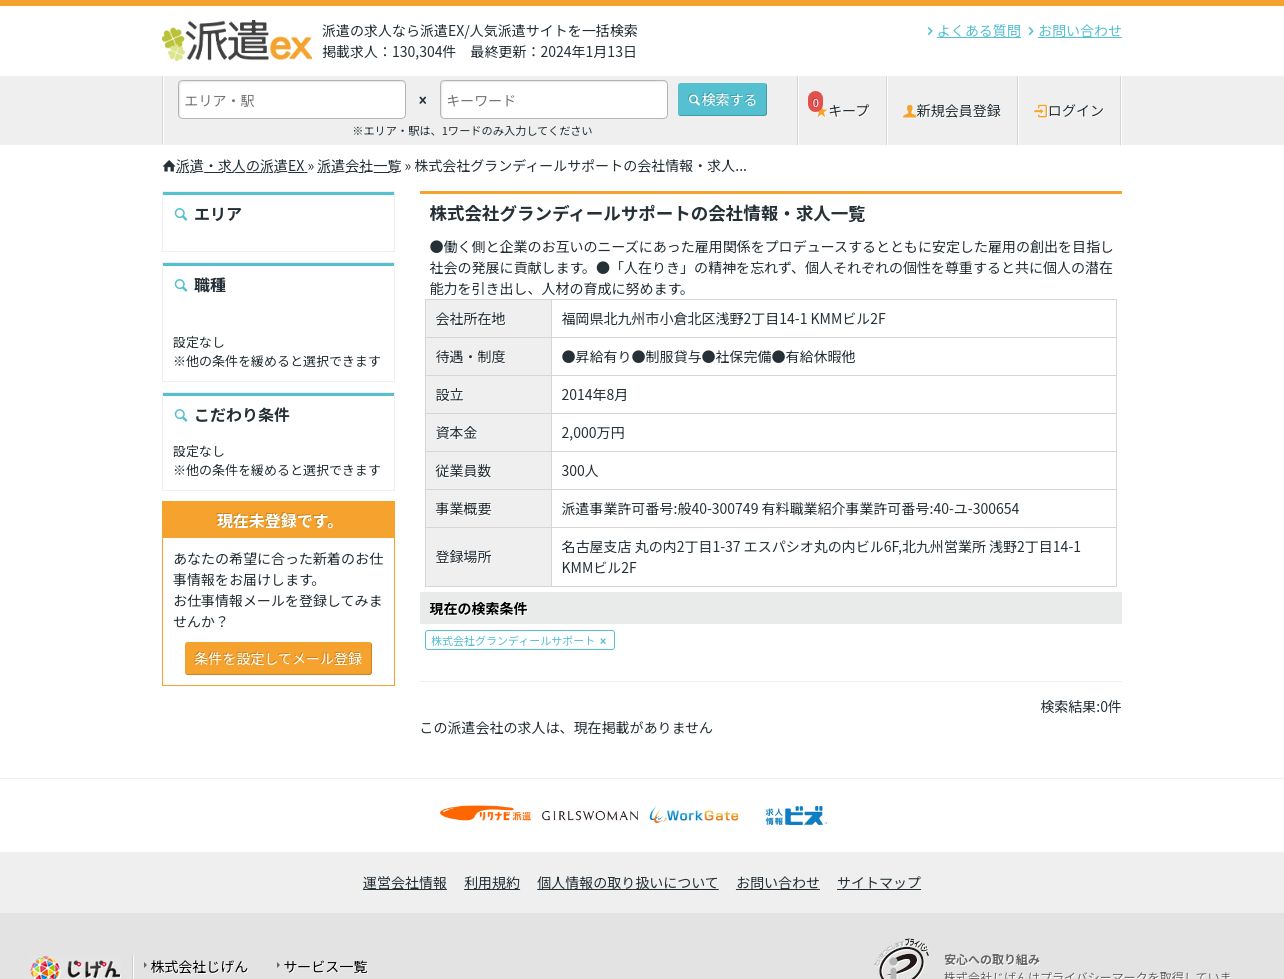Focus the エリア・駅 input field

292,100
